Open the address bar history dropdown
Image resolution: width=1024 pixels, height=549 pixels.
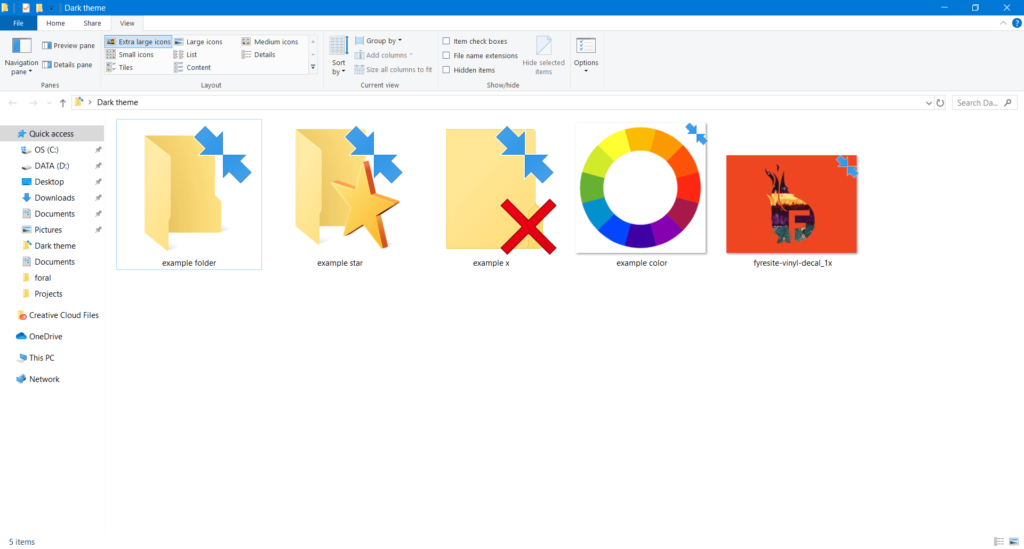coord(927,102)
